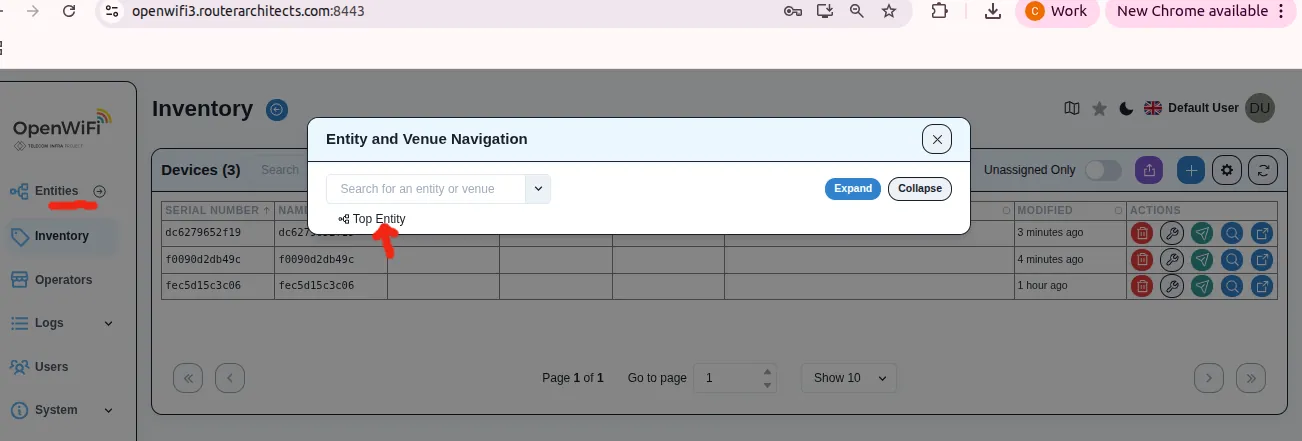This screenshot has height=441, width=1302.
Task: Type in the entity or venue search field
Action: [427, 188]
